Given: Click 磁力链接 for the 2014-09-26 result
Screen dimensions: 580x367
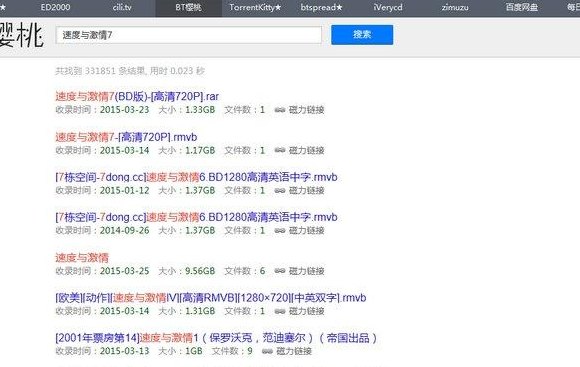Looking at the screenshot, I should pos(306,230).
